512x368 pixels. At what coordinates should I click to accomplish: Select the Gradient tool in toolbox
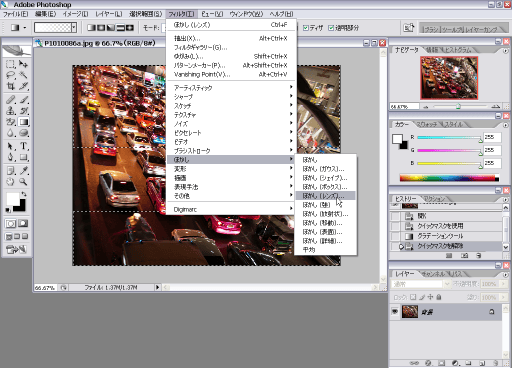point(23,122)
